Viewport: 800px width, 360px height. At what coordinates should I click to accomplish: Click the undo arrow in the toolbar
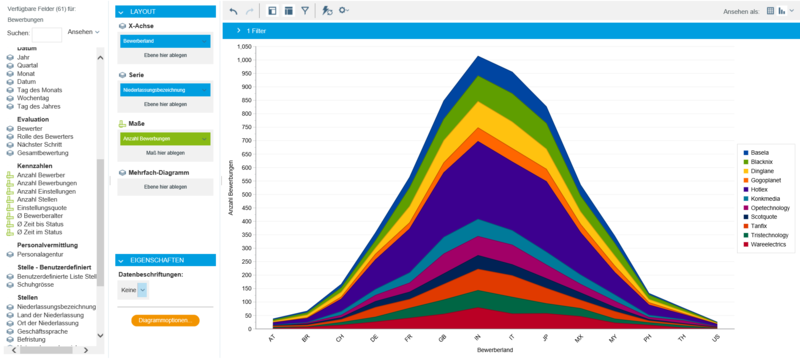pyautogui.click(x=234, y=10)
